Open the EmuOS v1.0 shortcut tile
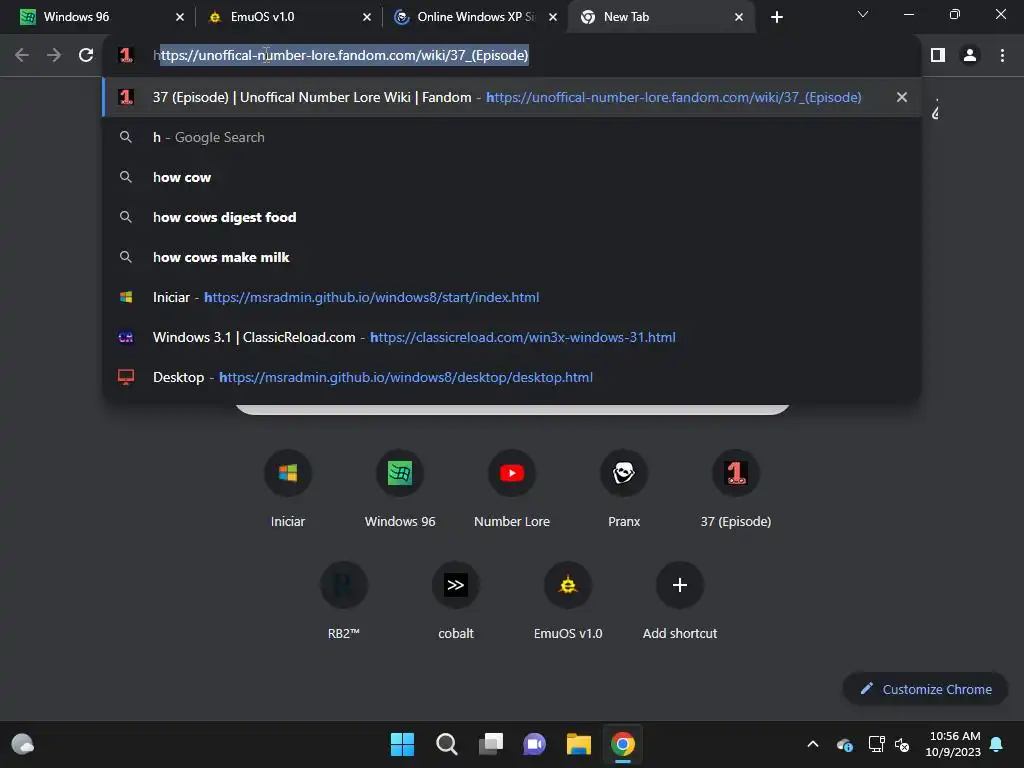Screen dimensions: 1024x768 [568, 600]
